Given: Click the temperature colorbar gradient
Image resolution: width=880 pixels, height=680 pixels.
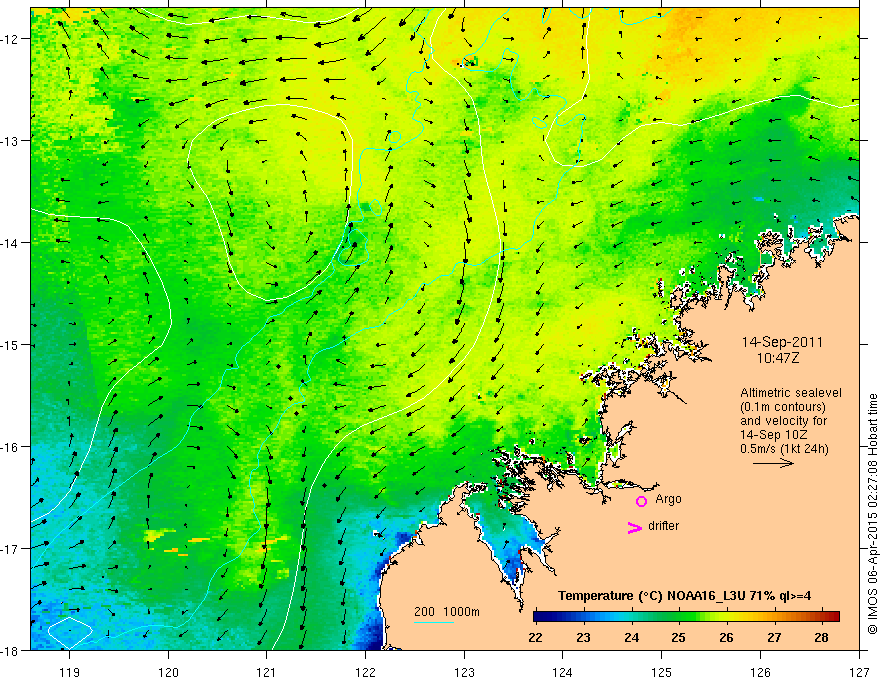Looking at the screenshot, I should click(686, 616).
